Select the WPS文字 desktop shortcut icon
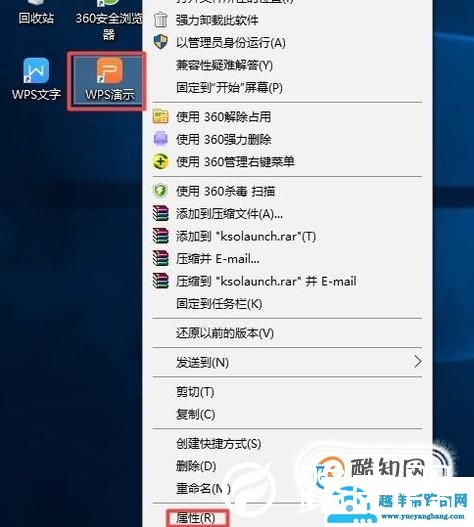 (36, 79)
